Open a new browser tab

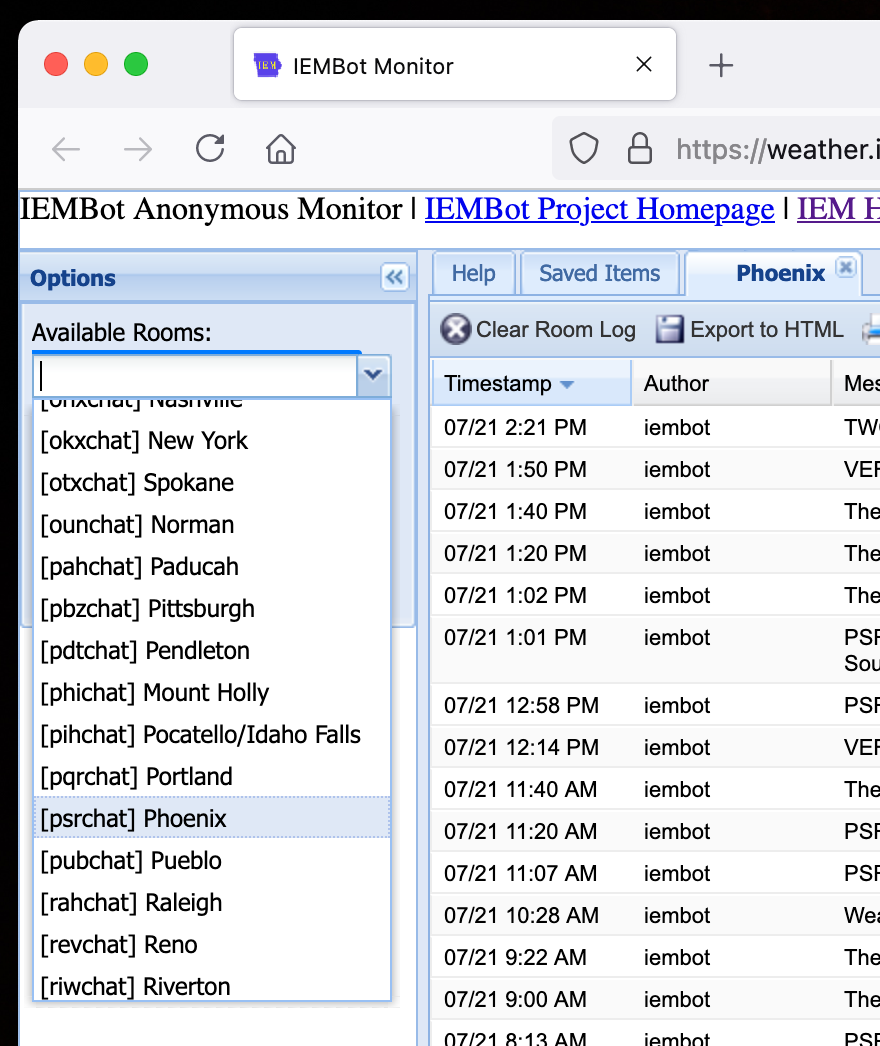point(720,66)
